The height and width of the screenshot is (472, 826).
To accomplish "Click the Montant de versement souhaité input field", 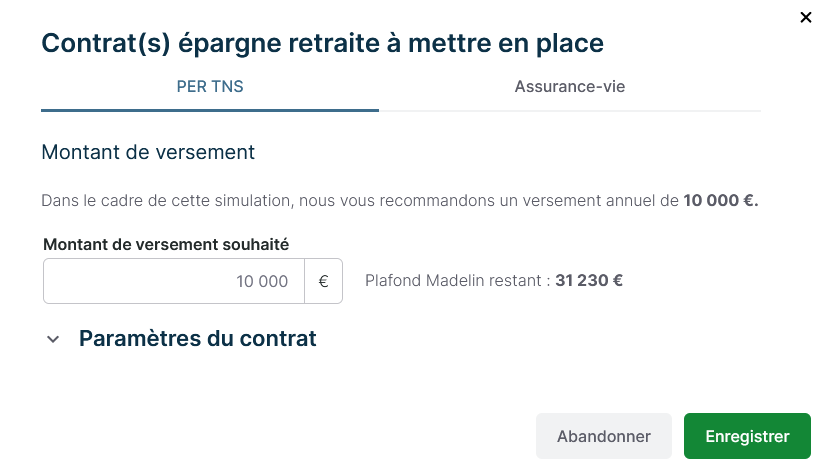I will coord(173,282).
